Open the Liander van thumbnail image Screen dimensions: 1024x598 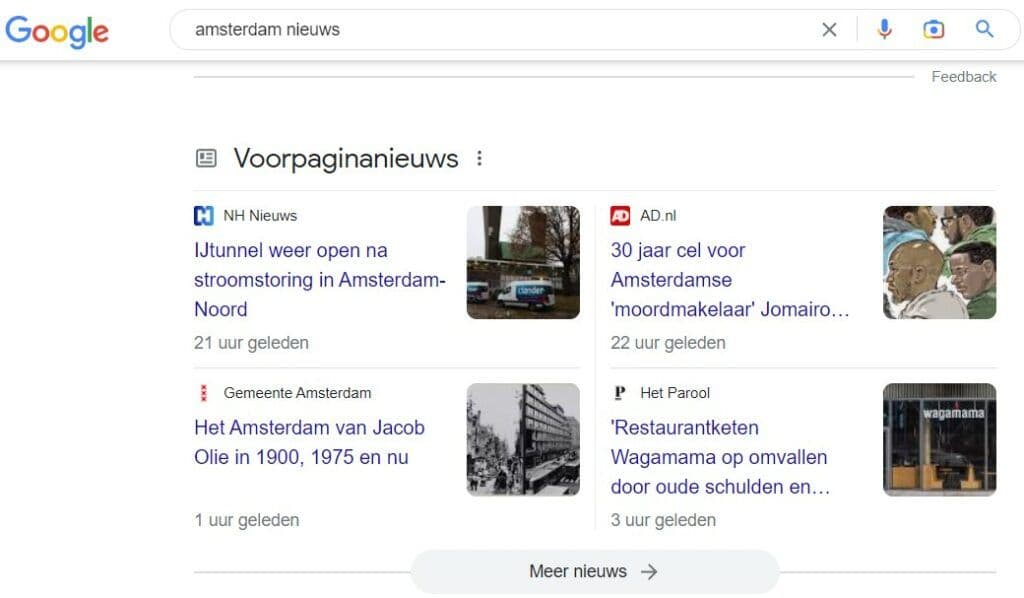523,262
